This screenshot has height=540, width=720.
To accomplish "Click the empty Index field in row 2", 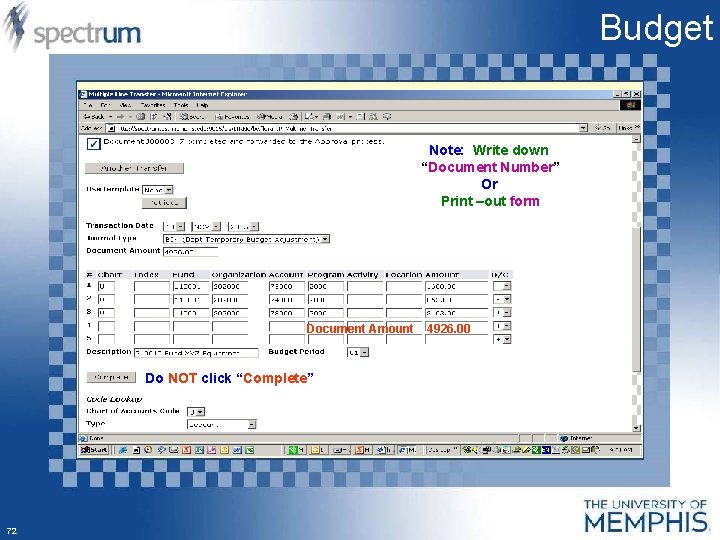I will click(x=152, y=300).
